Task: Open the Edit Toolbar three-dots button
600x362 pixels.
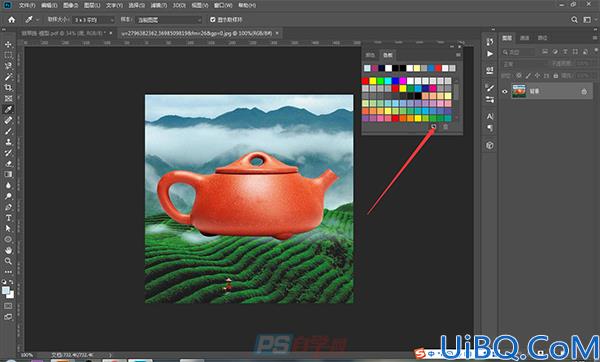Action: (x=8, y=272)
